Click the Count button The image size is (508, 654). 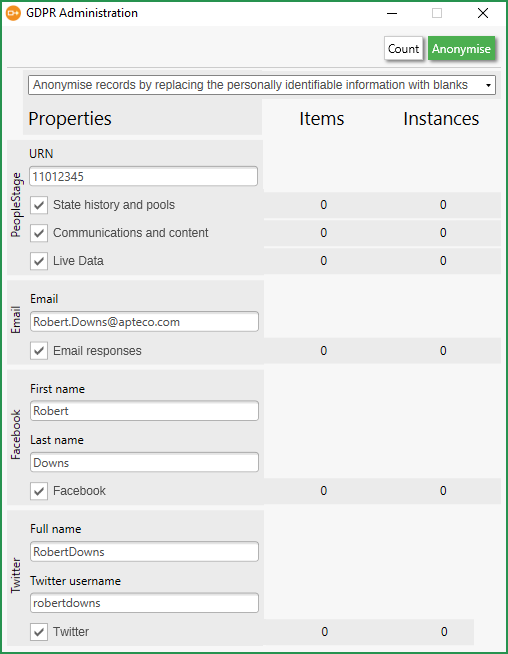[x=403, y=49]
